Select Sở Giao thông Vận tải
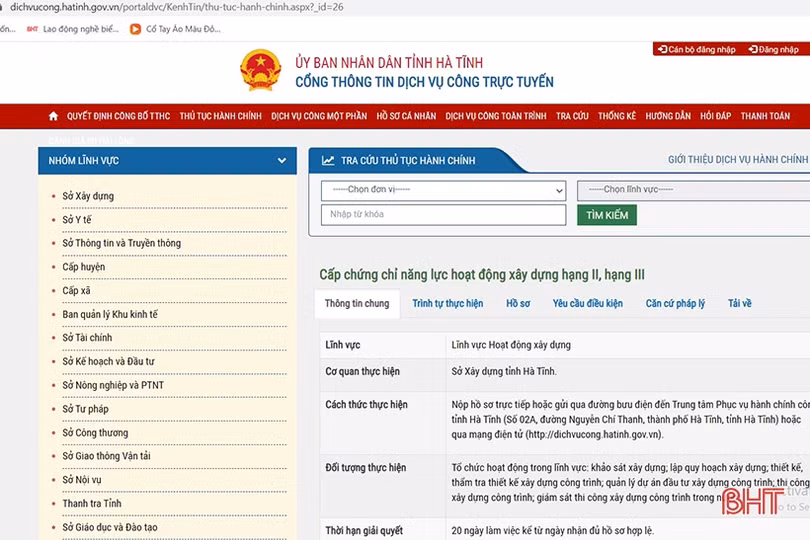810x540 pixels. [x=106, y=456]
